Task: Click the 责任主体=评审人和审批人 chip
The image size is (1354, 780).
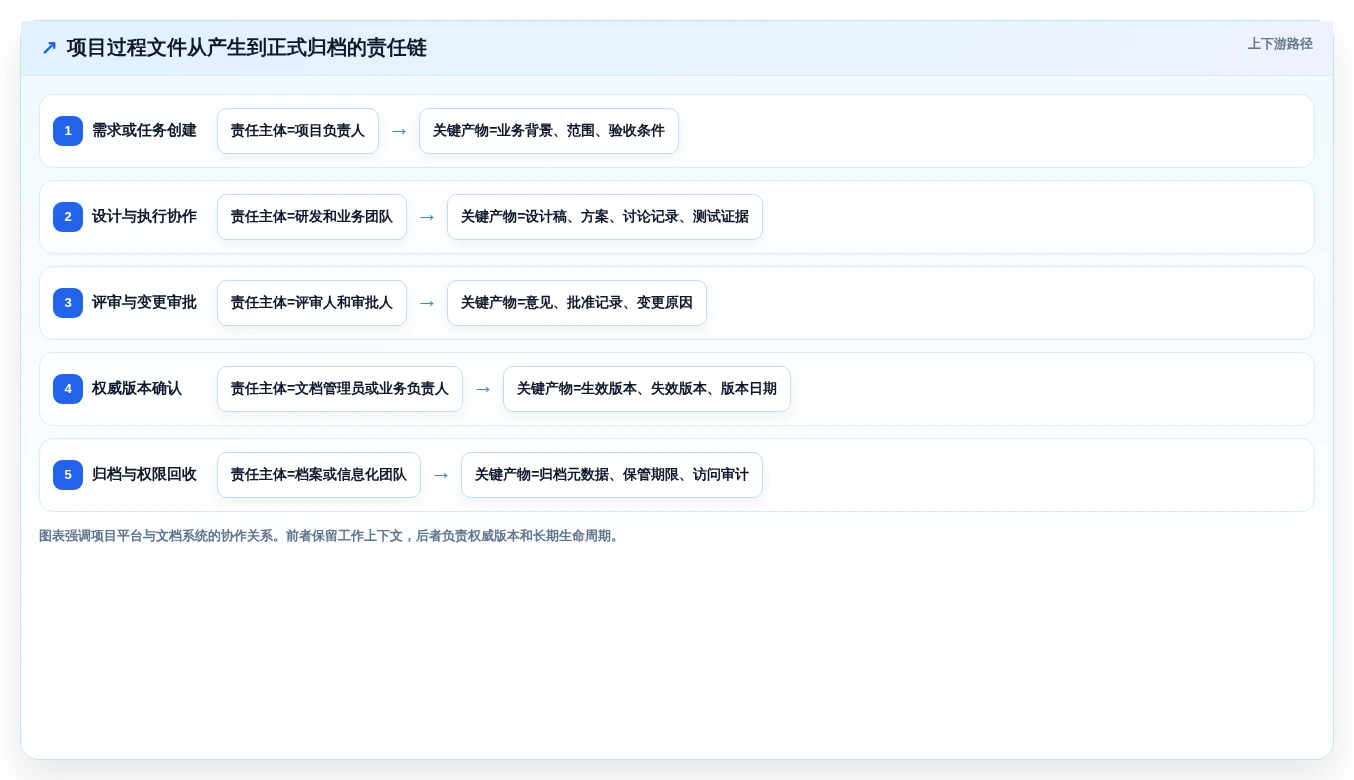Action: [x=312, y=303]
